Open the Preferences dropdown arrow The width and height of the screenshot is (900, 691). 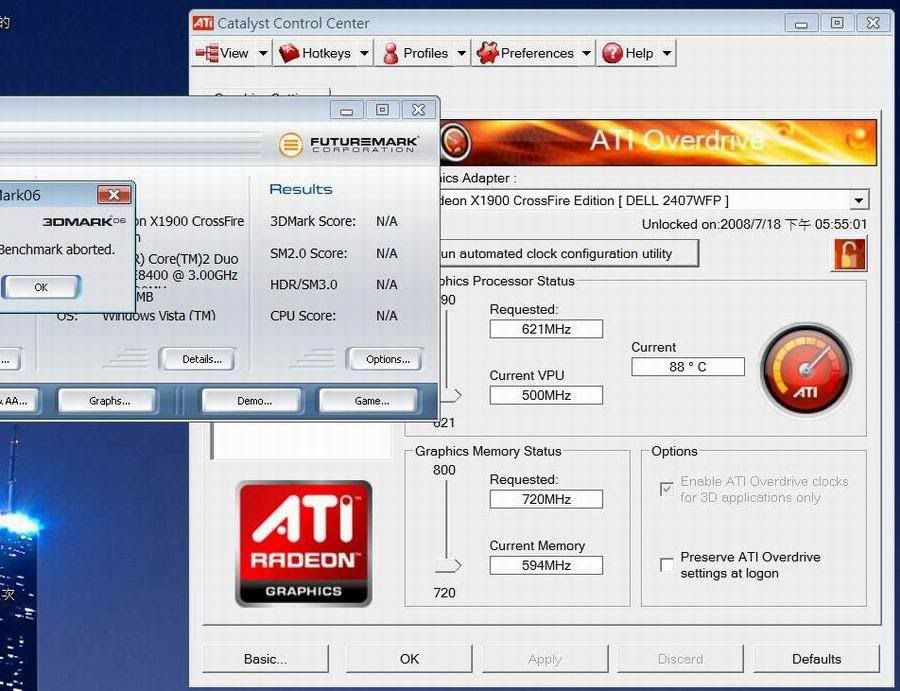(x=586, y=53)
